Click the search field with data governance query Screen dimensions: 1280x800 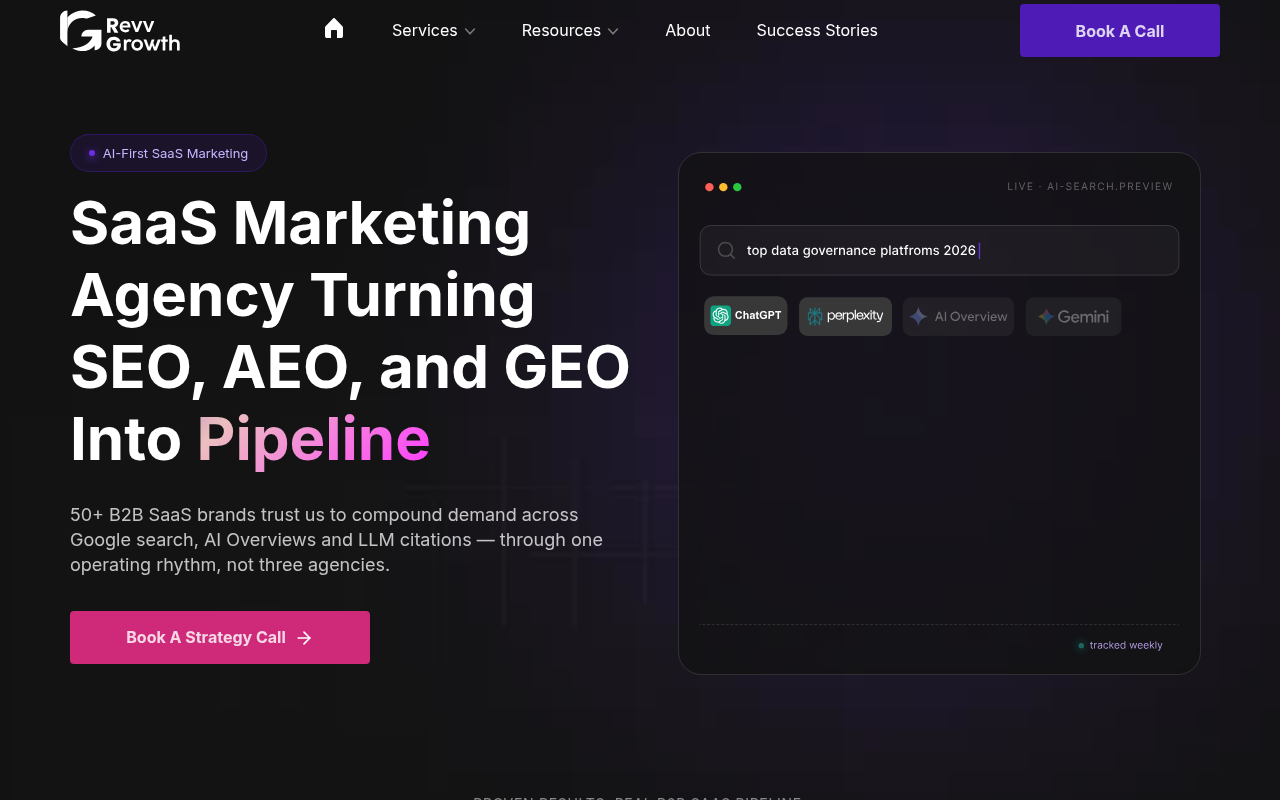click(x=939, y=250)
